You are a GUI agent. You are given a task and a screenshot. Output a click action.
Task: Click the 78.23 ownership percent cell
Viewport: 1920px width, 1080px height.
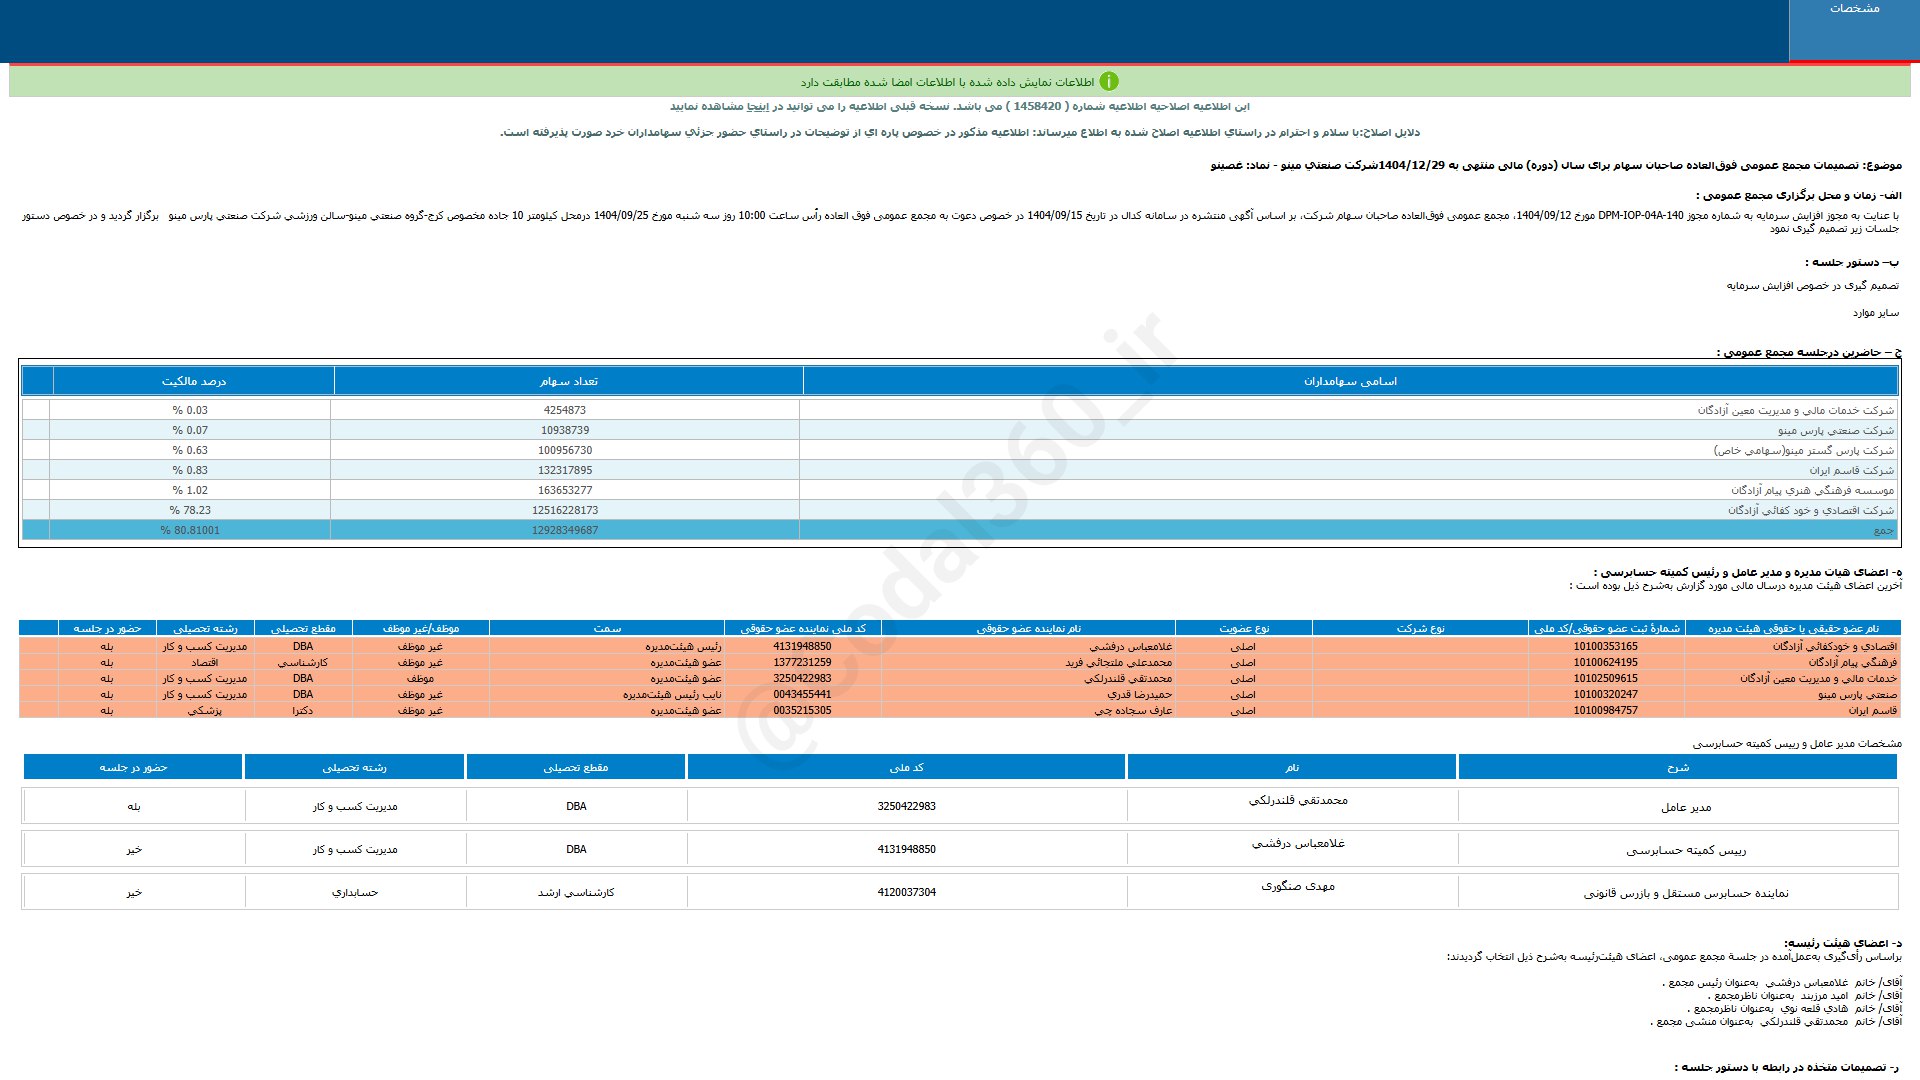(190, 510)
